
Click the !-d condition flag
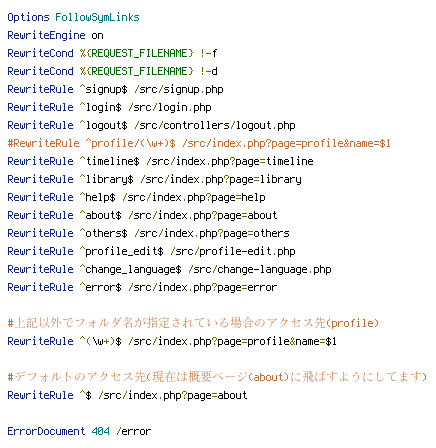209,71
